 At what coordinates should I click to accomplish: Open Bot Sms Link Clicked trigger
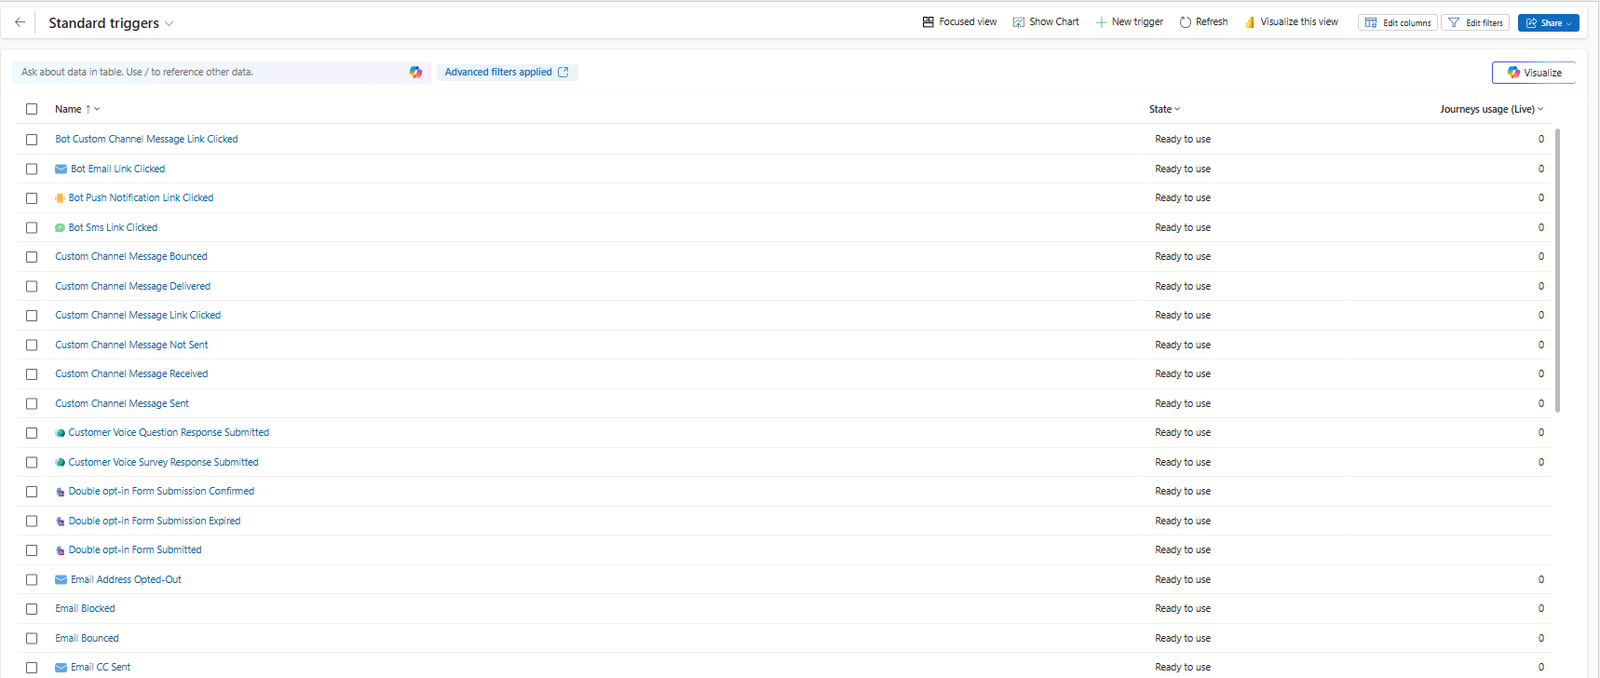113,228
